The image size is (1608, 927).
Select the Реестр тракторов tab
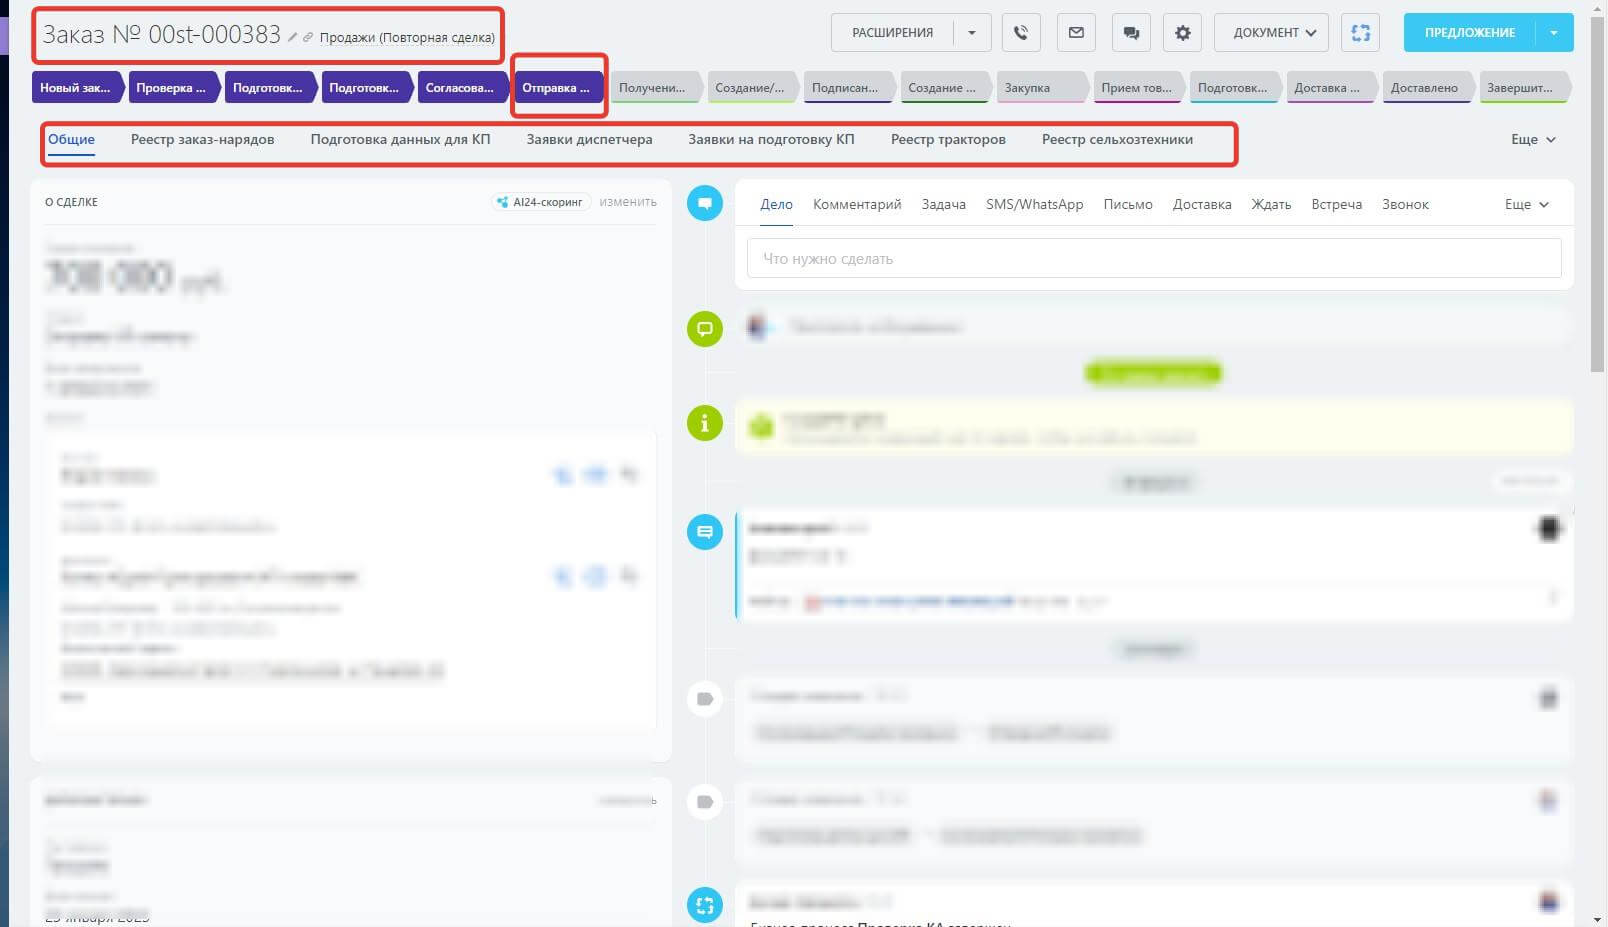pos(948,140)
